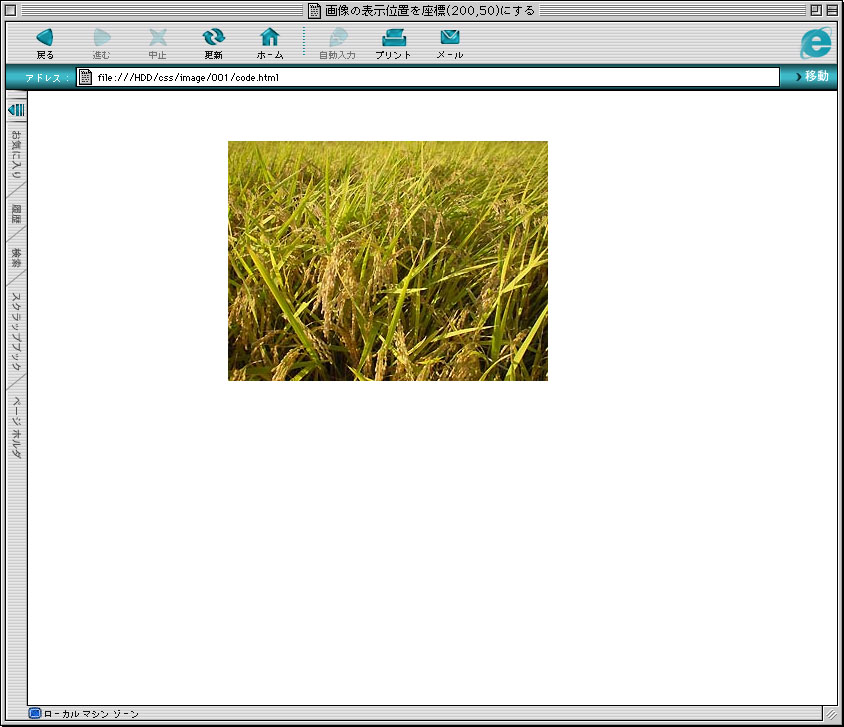Open the ページホルダ side tab
Viewport: 844px width, 727px height.
(x=16, y=427)
